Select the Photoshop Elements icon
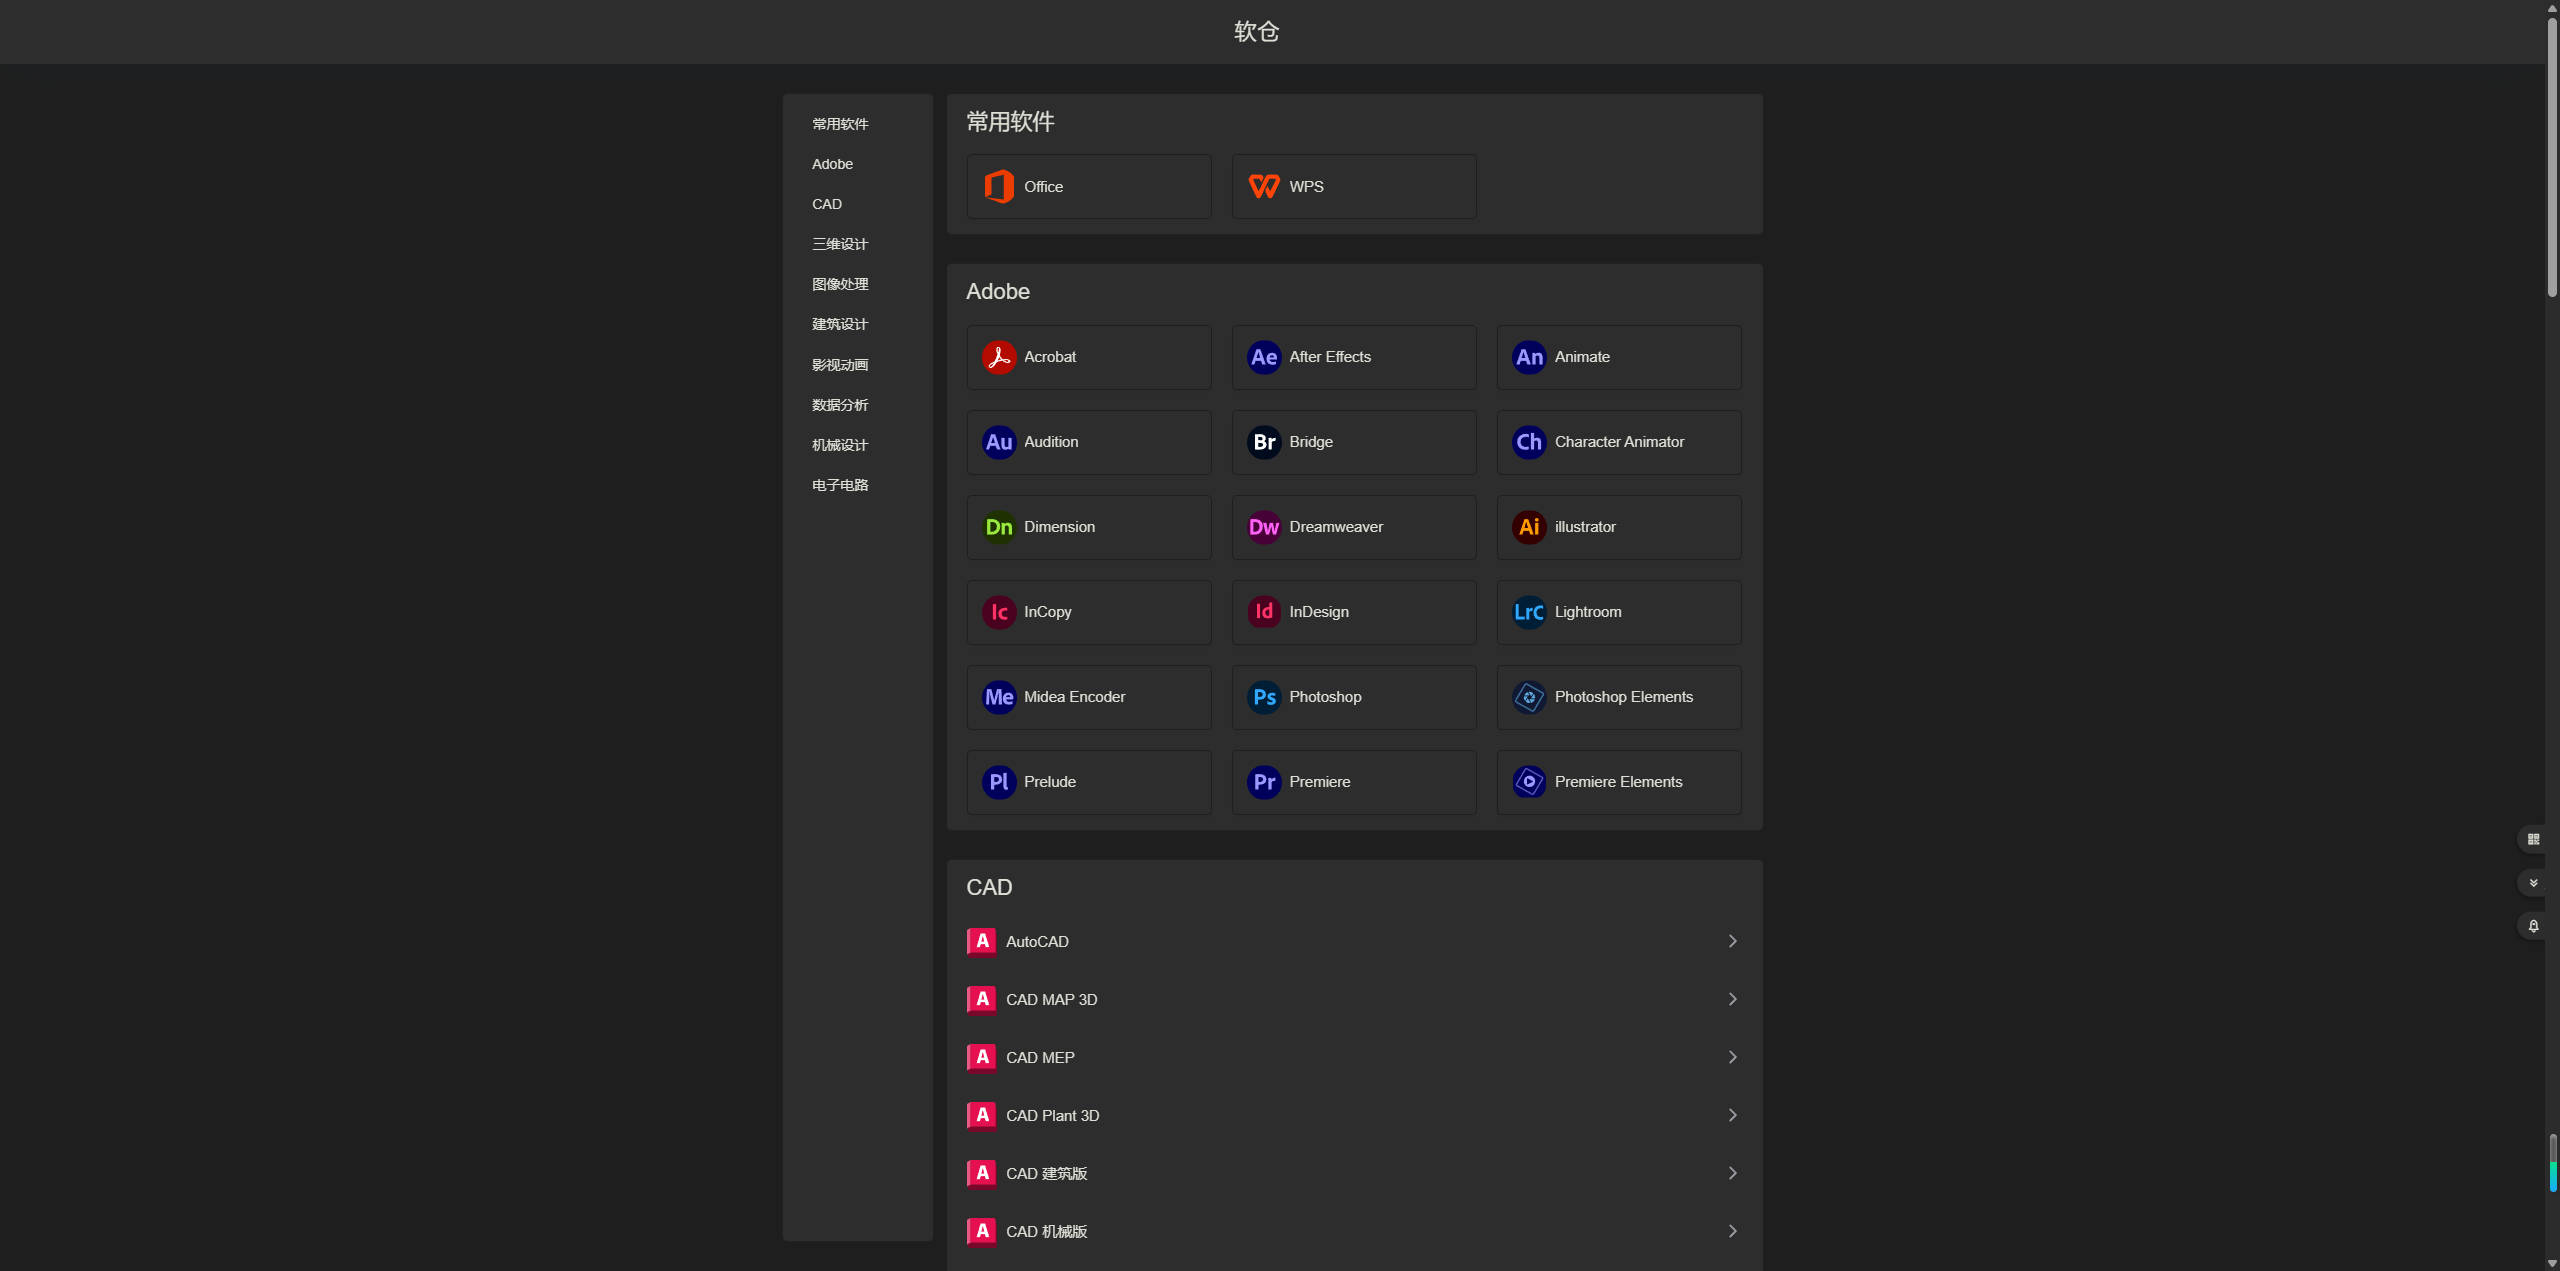Viewport: 2560px width, 1271px height. pyautogui.click(x=1529, y=697)
